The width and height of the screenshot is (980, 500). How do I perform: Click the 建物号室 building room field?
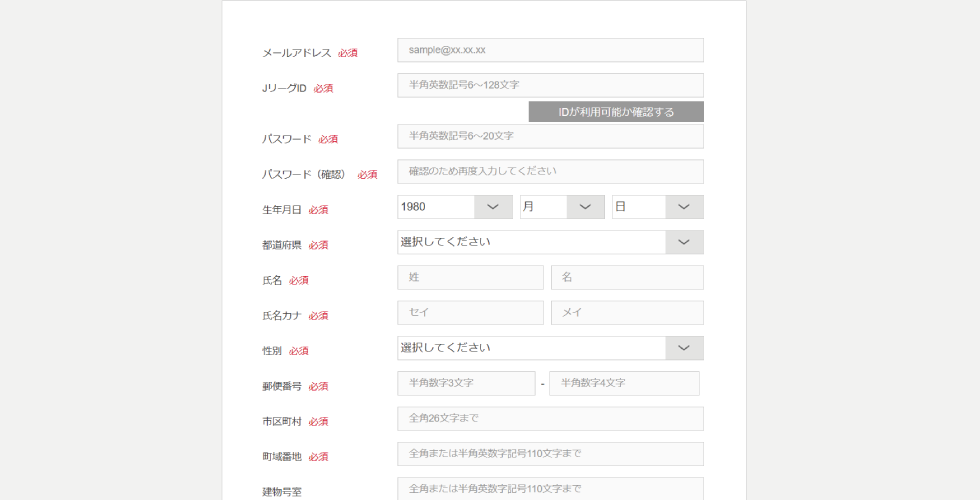[550, 488]
